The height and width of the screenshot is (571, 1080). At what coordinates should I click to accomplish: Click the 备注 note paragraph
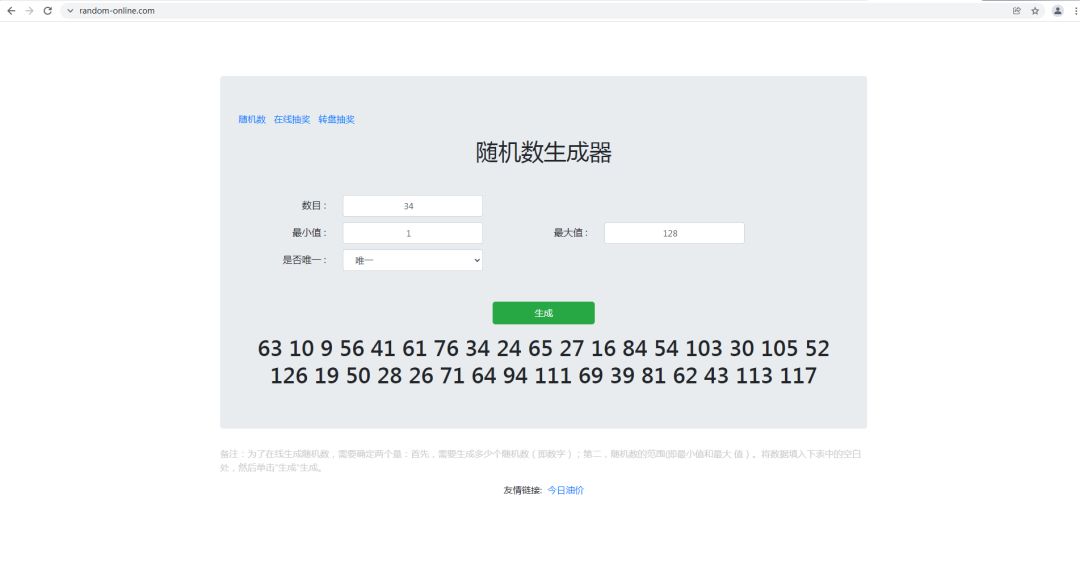tap(541, 461)
